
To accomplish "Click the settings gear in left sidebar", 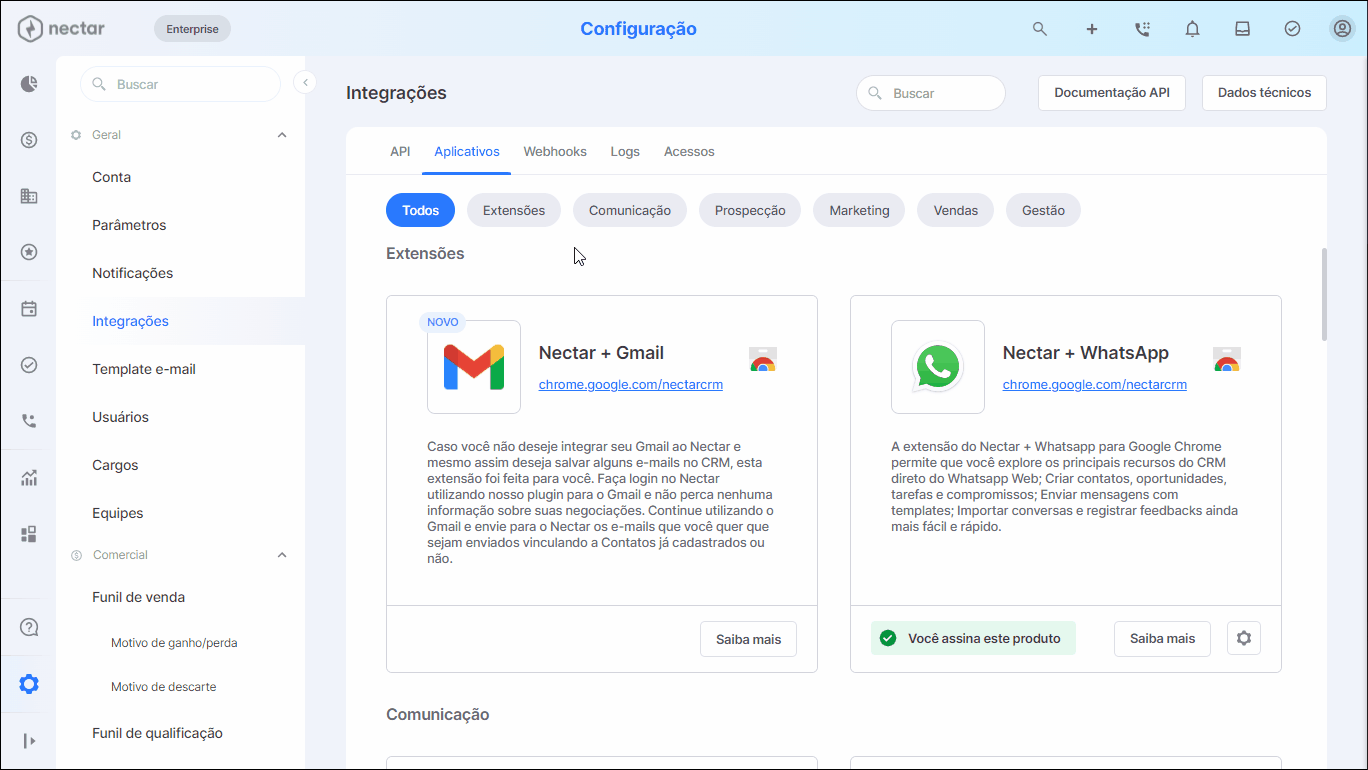I will [29, 684].
